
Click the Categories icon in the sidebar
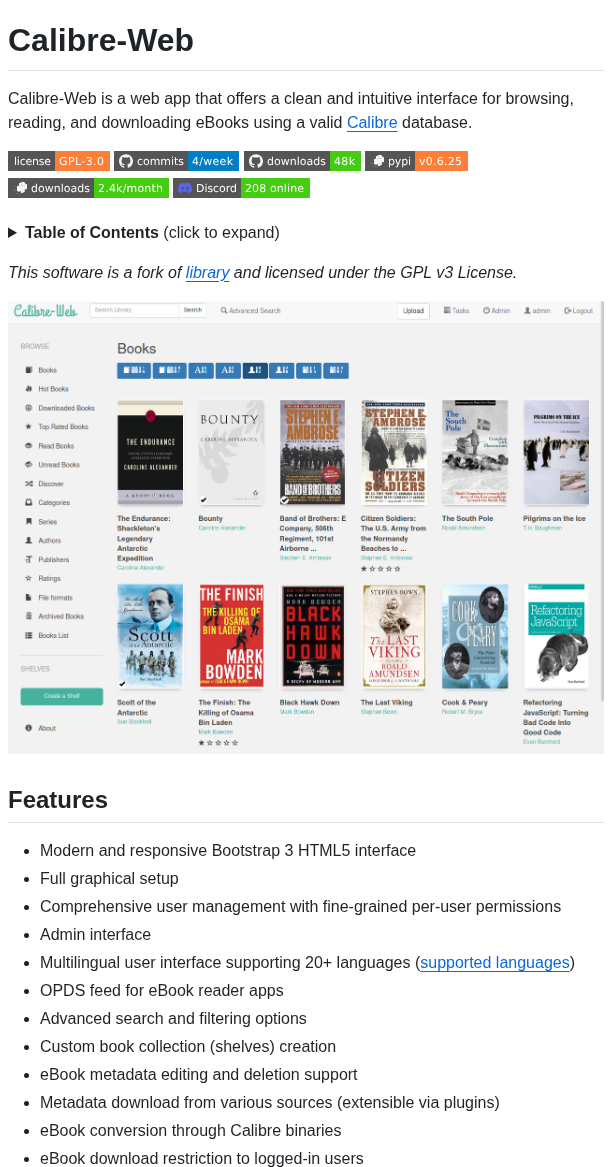pyautogui.click(x=29, y=502)
